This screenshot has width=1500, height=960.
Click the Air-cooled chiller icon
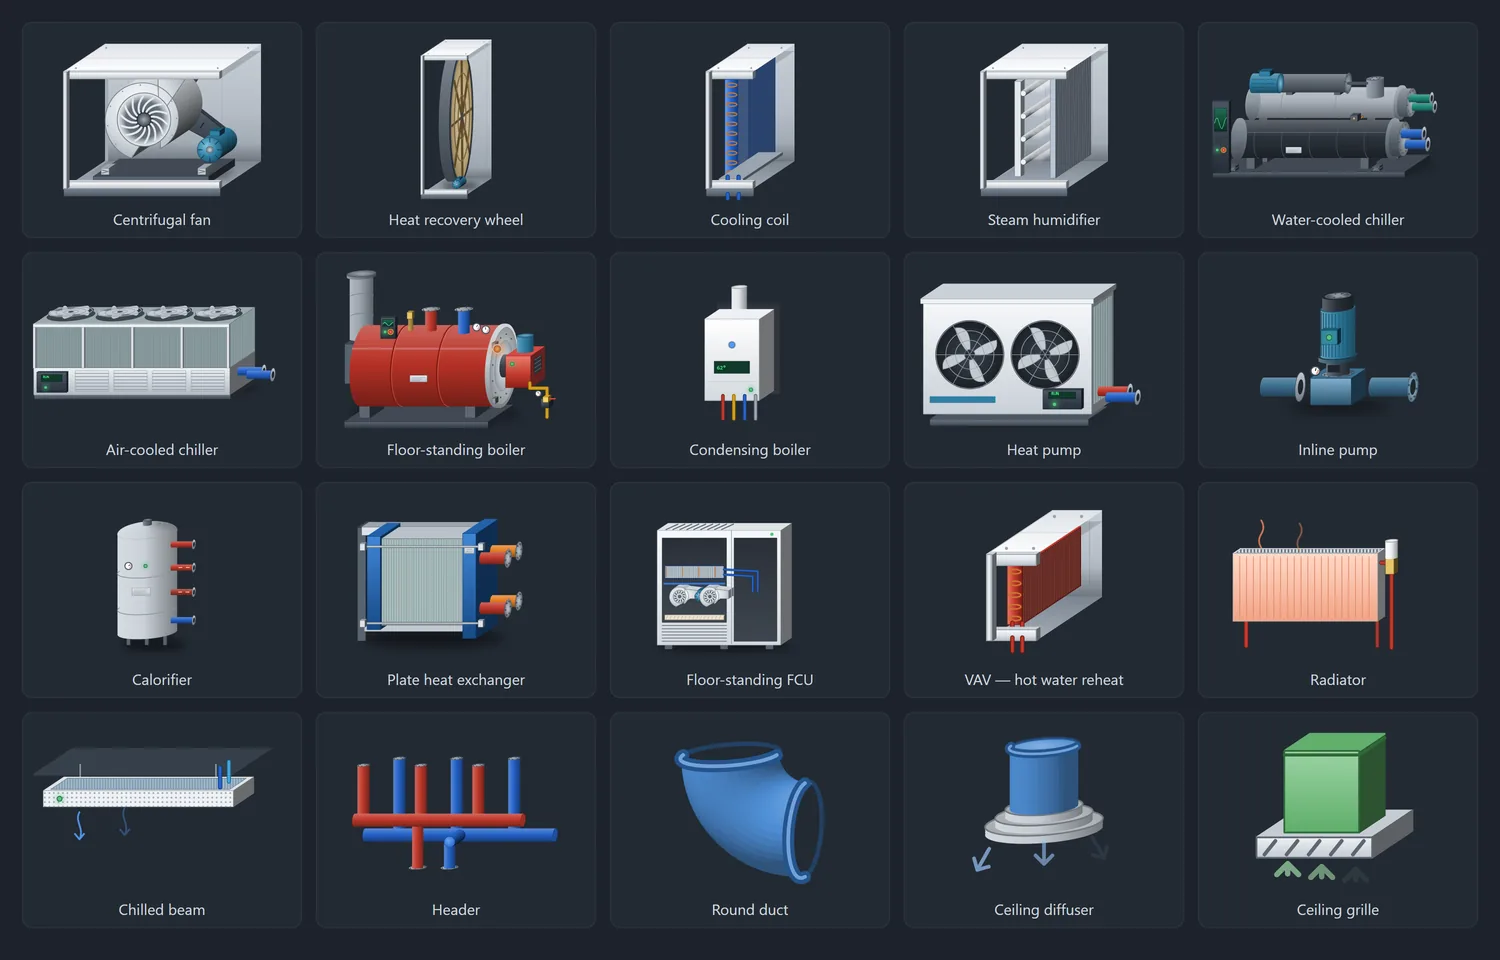153,351
